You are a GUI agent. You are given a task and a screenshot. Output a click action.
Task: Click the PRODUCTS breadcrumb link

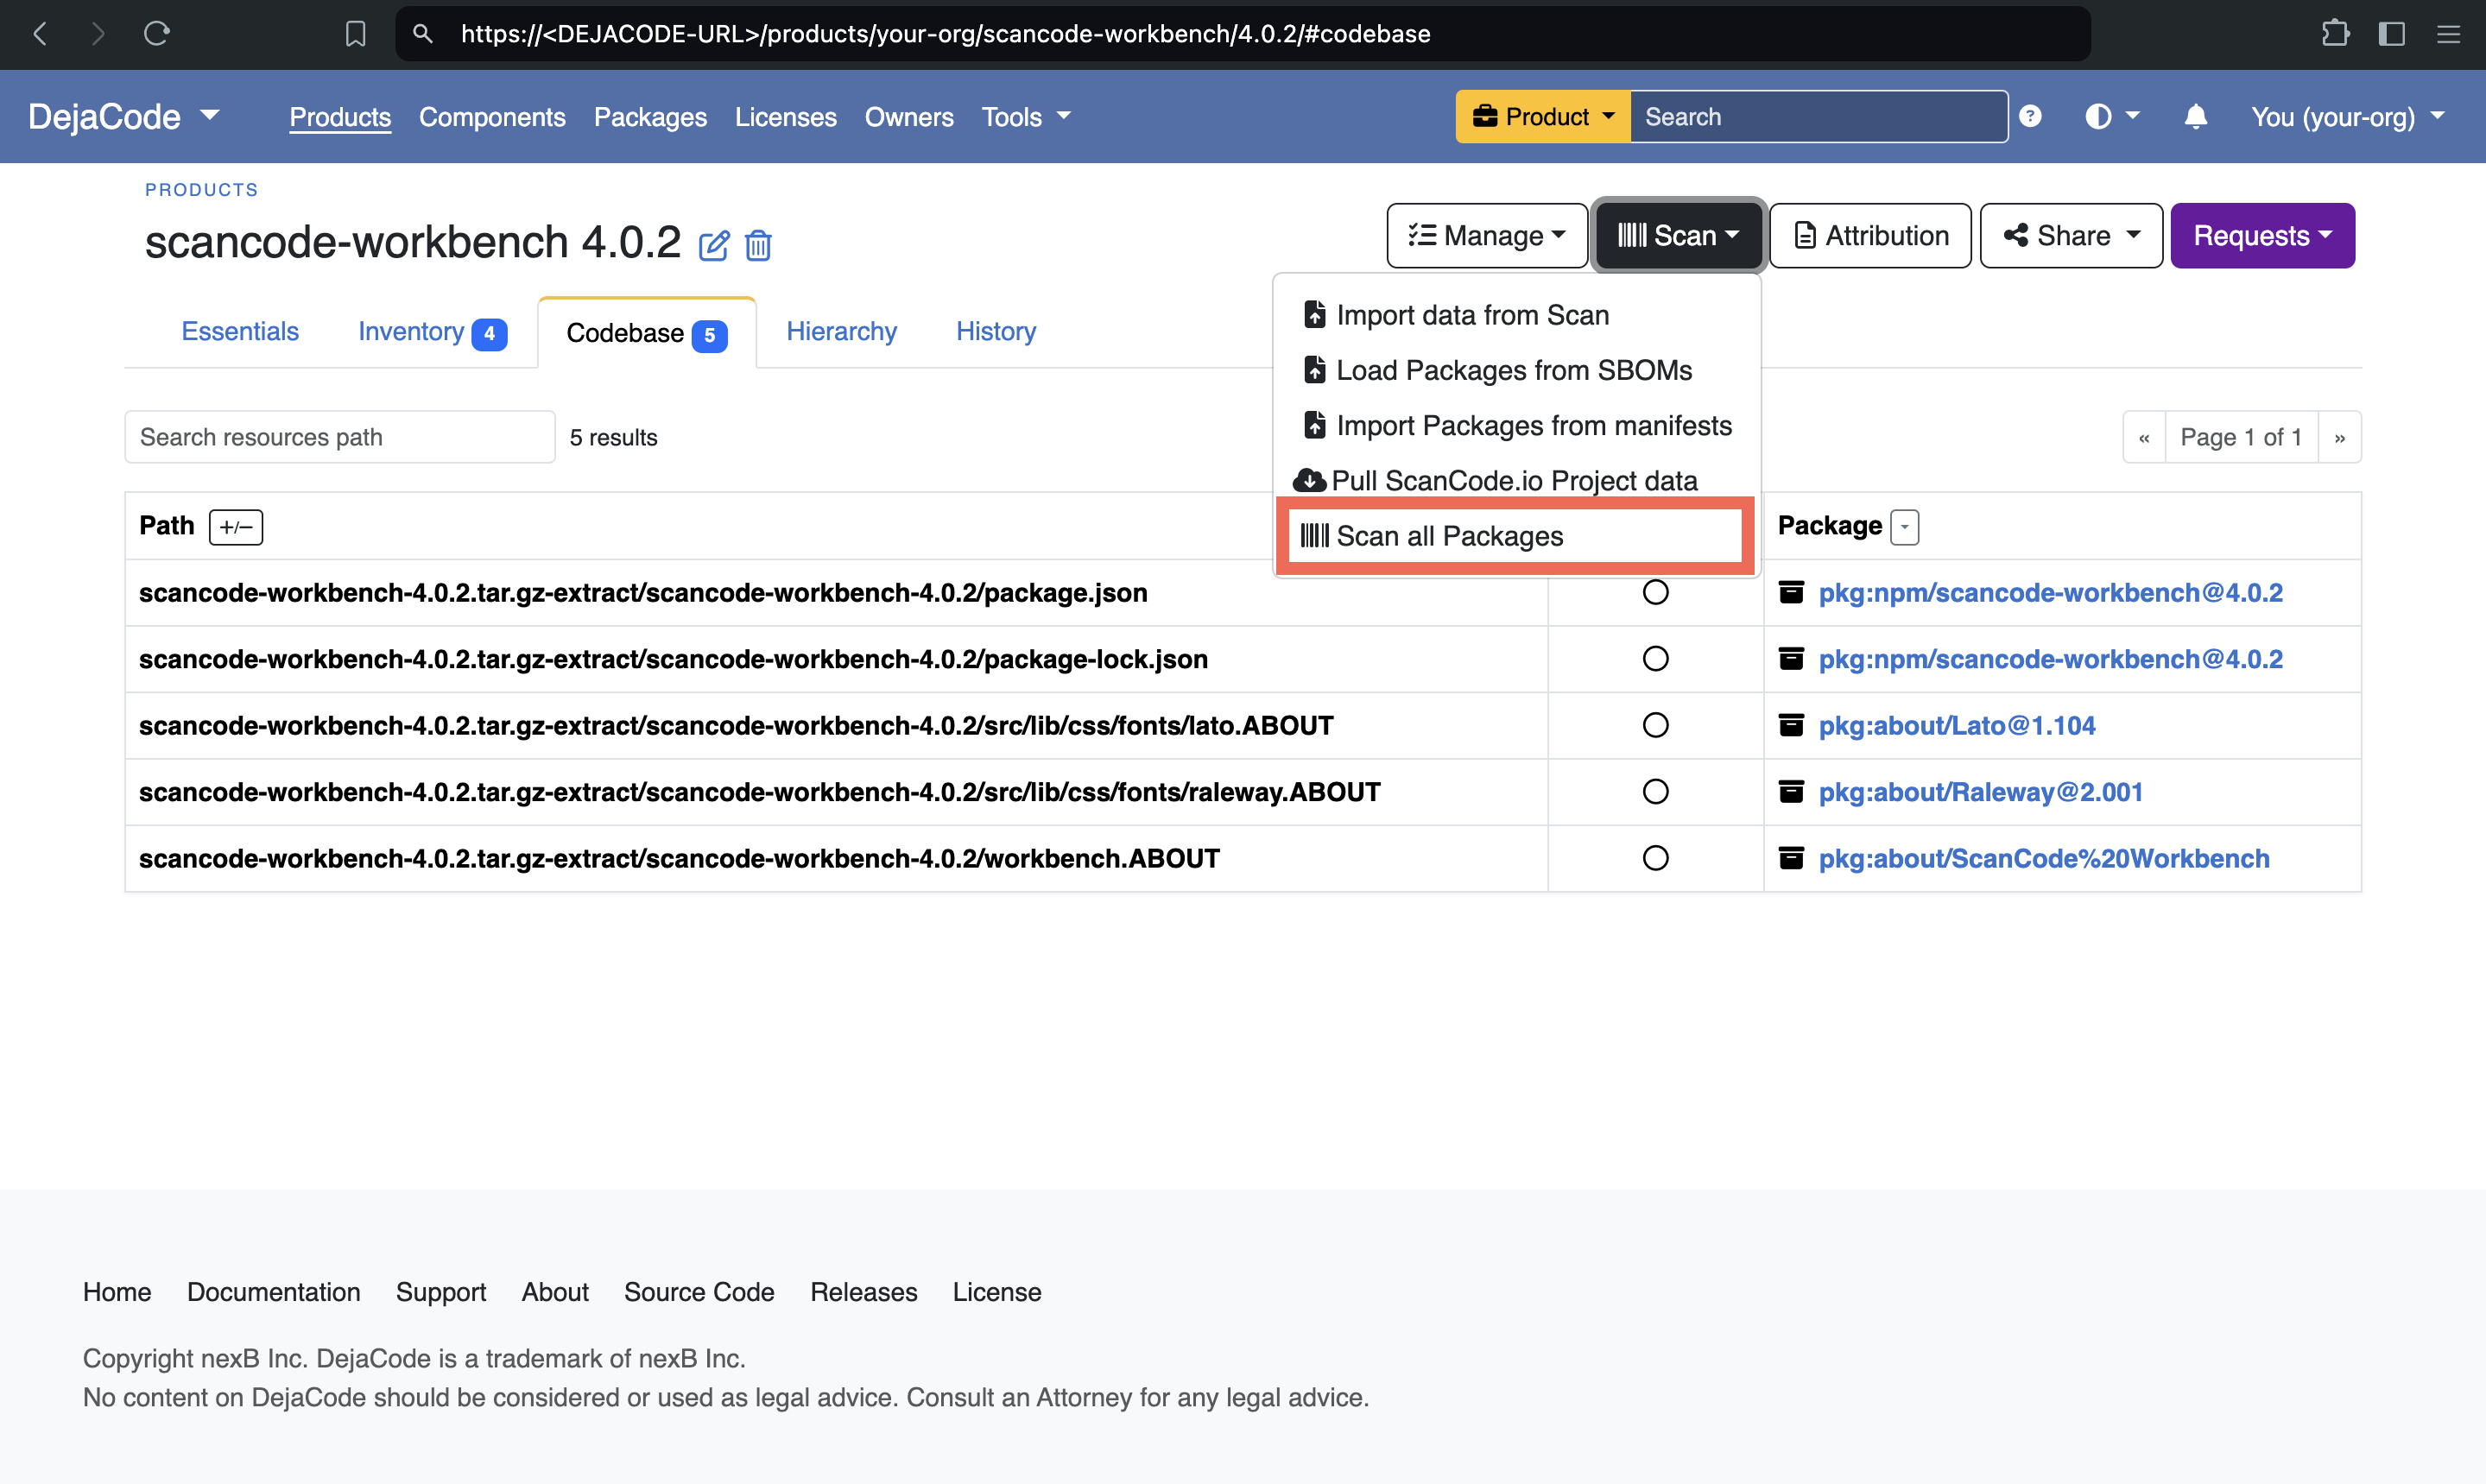click(x=201, y=190)
